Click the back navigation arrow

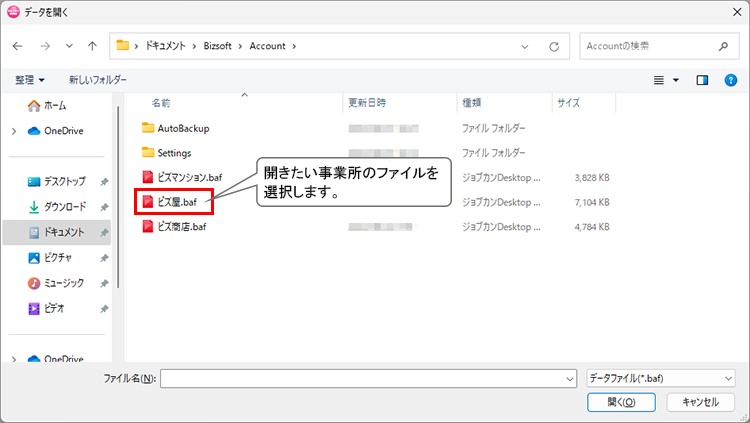point(19,46)
